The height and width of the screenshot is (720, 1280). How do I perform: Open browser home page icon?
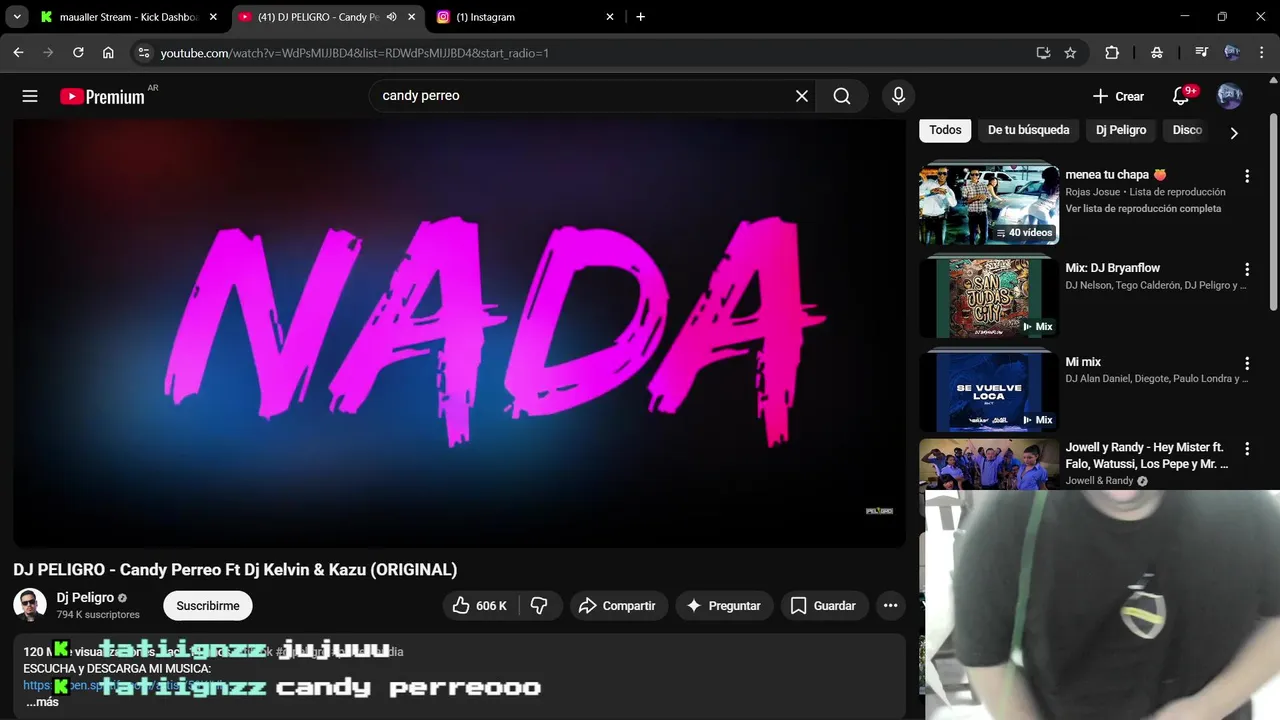(108, 53)
